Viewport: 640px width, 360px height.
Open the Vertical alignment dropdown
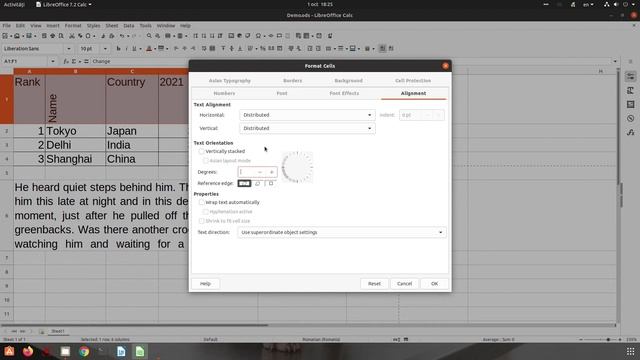(x=307, y=128)
